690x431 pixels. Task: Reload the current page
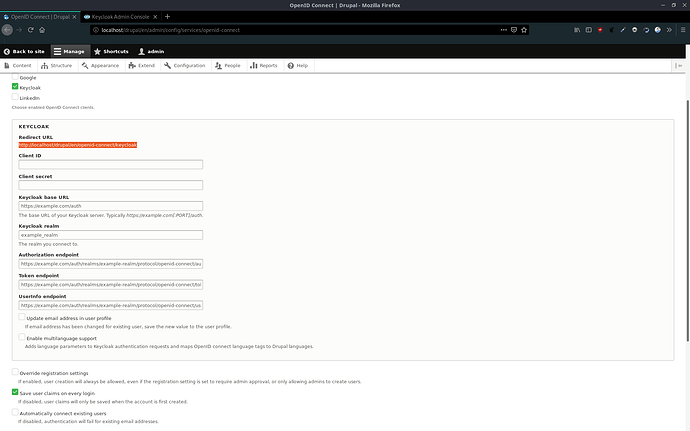coord(30,30)
